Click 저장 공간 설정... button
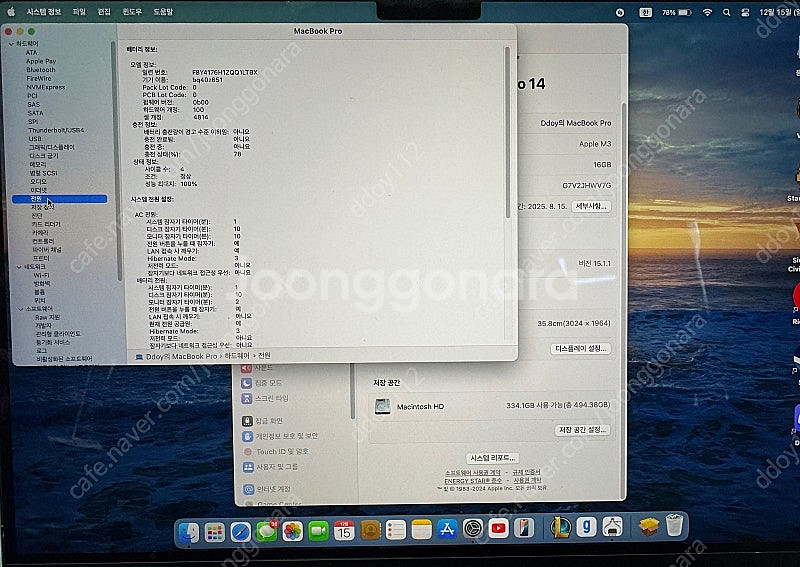 [x=582, y=430]
